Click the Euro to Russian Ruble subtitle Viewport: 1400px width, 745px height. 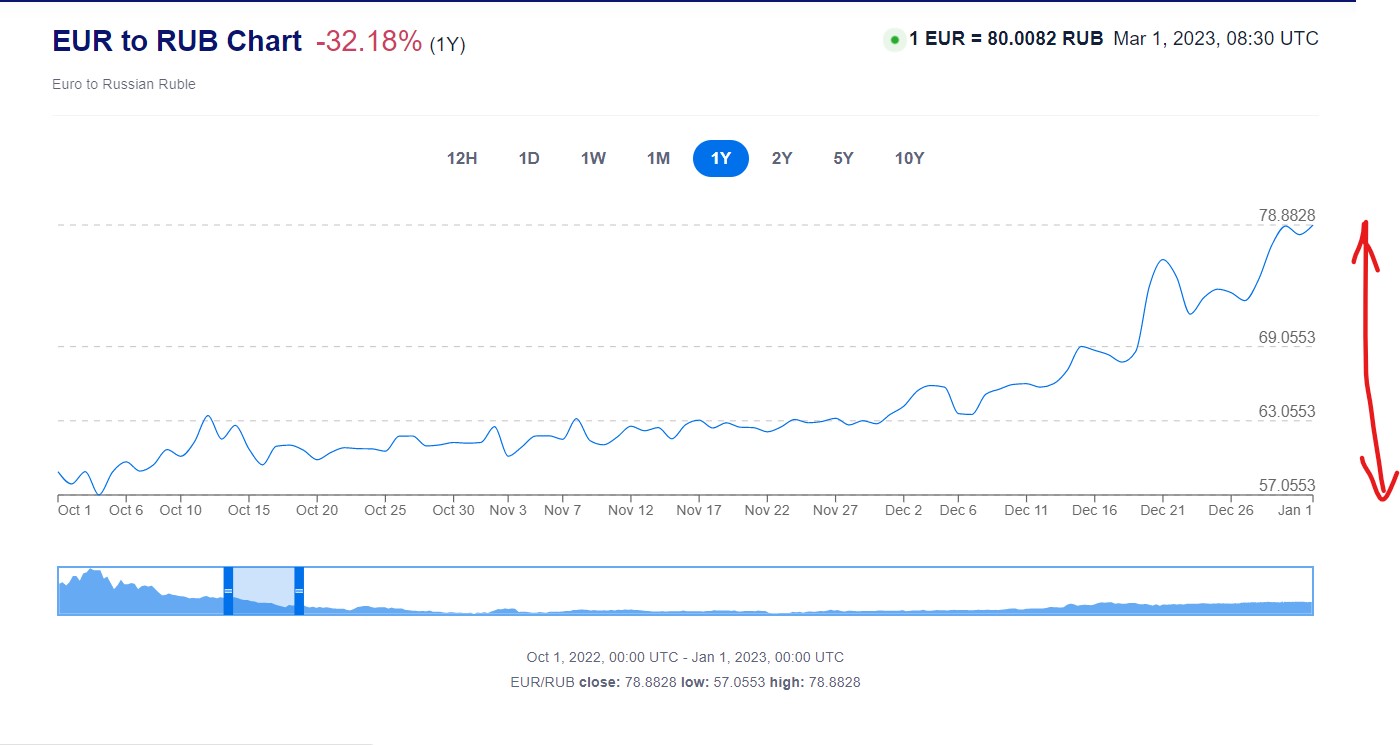(124, 84)
